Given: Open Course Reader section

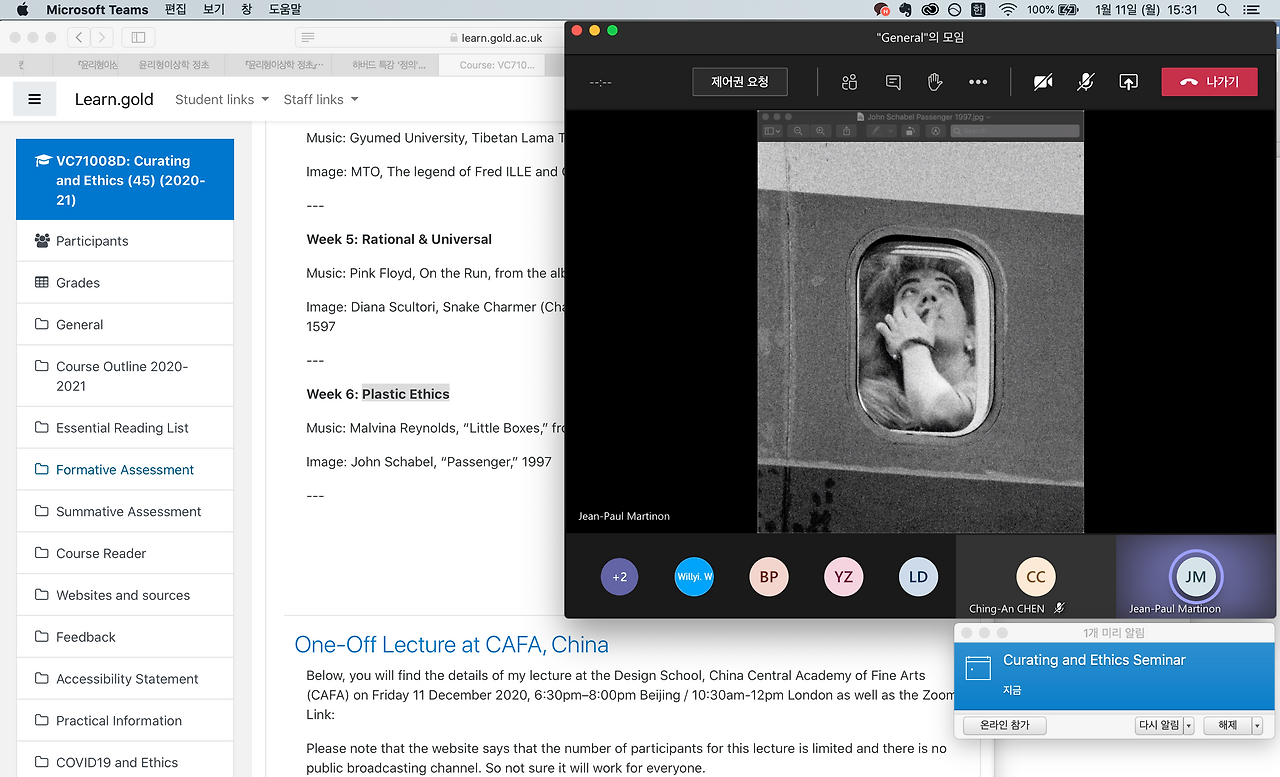Looking at the screenshot, I should [125, 554].
